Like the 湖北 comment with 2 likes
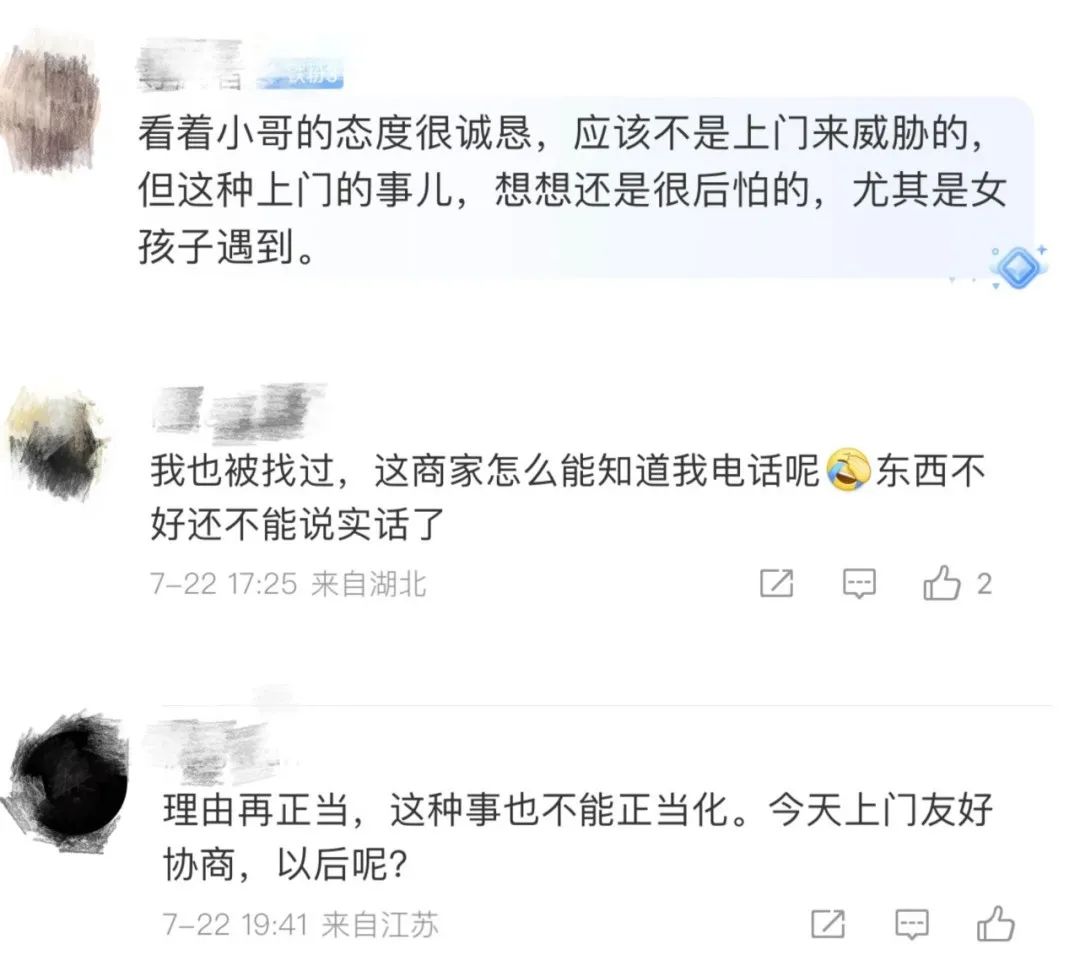 pos(942,583)
